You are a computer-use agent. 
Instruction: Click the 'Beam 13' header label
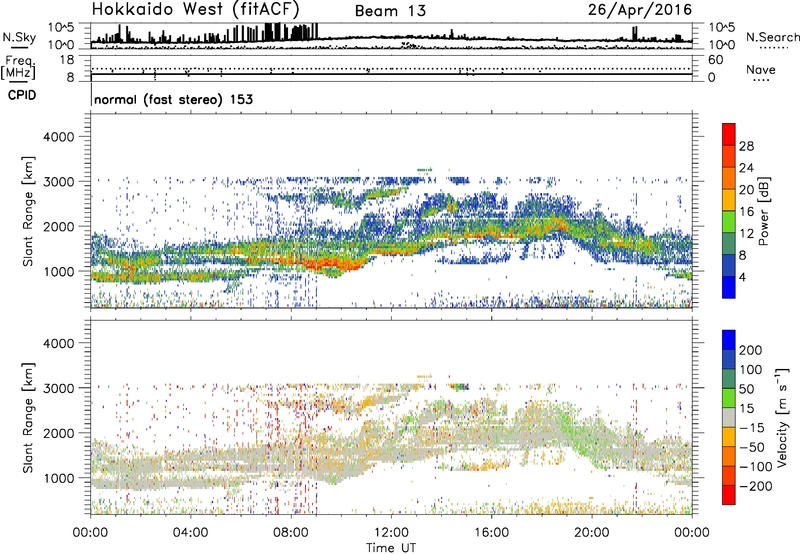[390, 11]
